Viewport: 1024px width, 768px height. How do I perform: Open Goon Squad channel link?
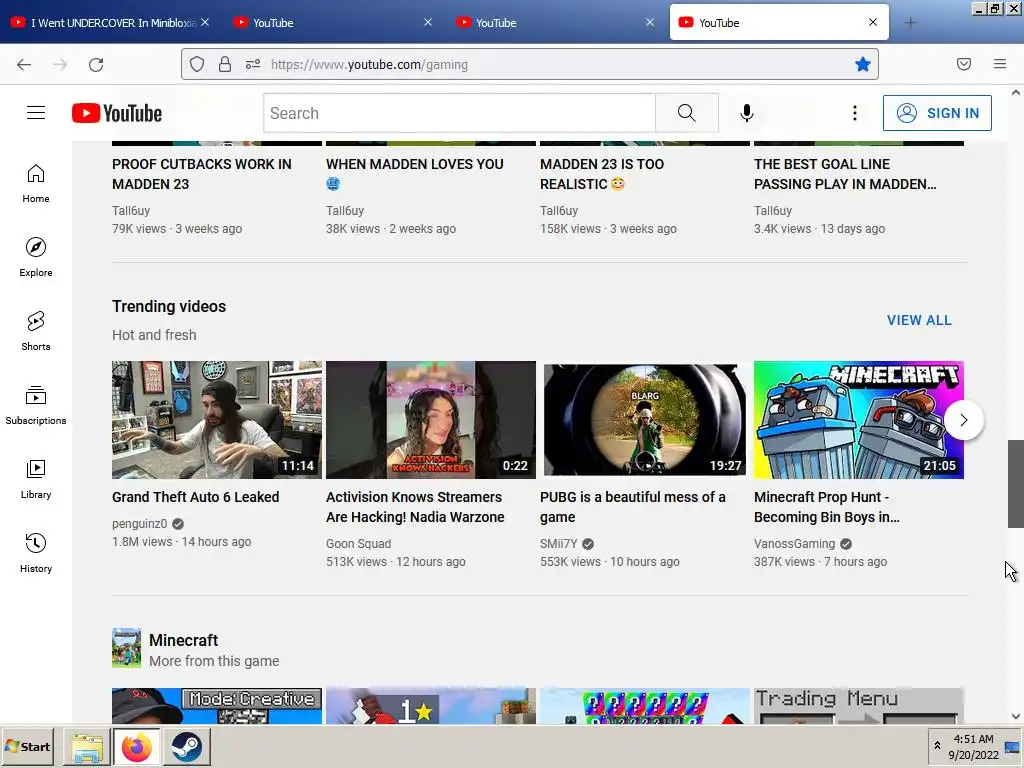click(x=359, y=544)
